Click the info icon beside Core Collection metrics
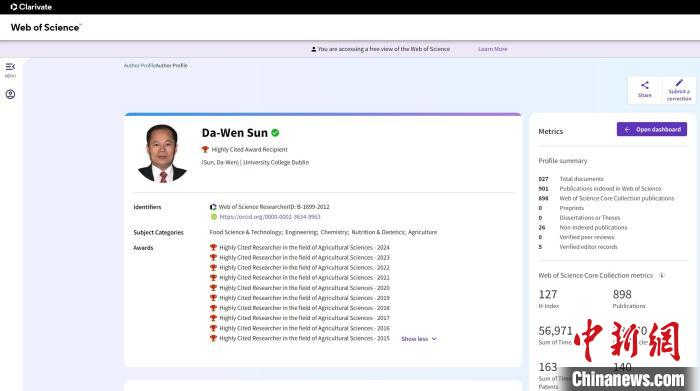The width and height of the screenshot is (700, 391). coord(662,275)
